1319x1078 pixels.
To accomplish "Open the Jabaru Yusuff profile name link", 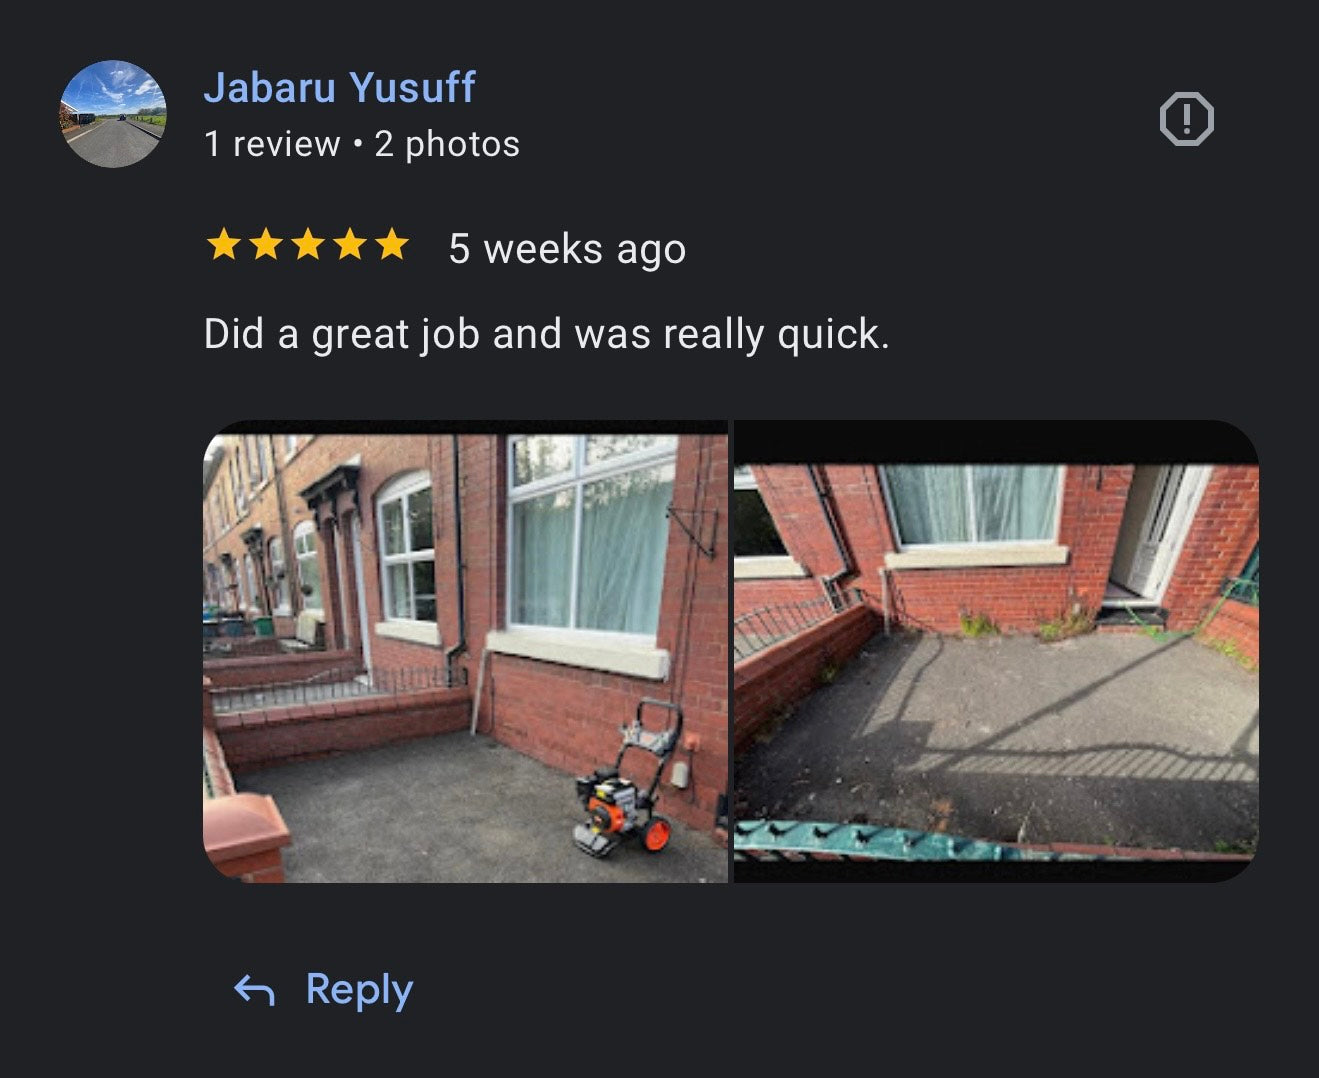I will 340,87.
